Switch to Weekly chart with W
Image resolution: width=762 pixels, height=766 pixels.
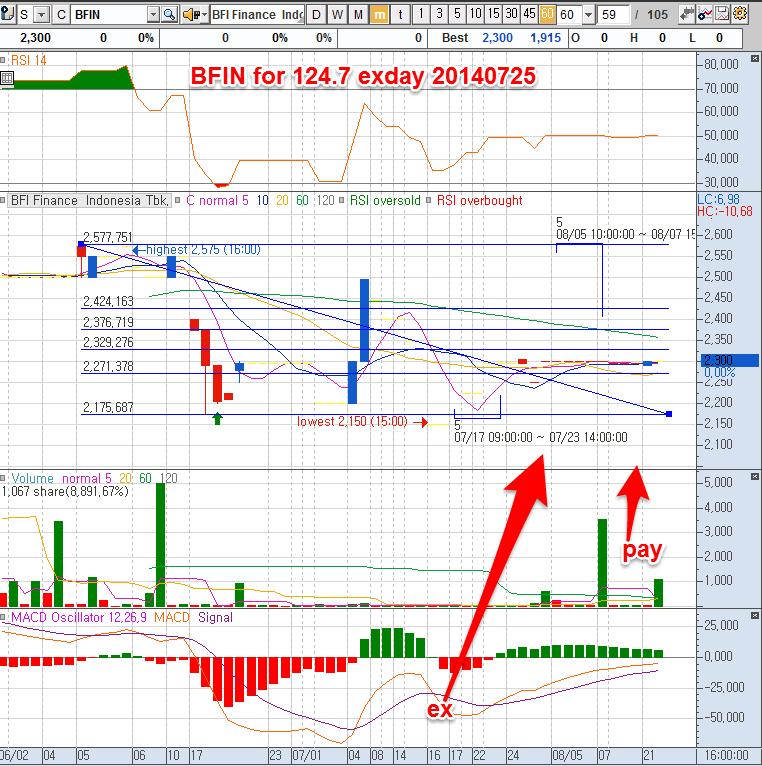[337, 15]
